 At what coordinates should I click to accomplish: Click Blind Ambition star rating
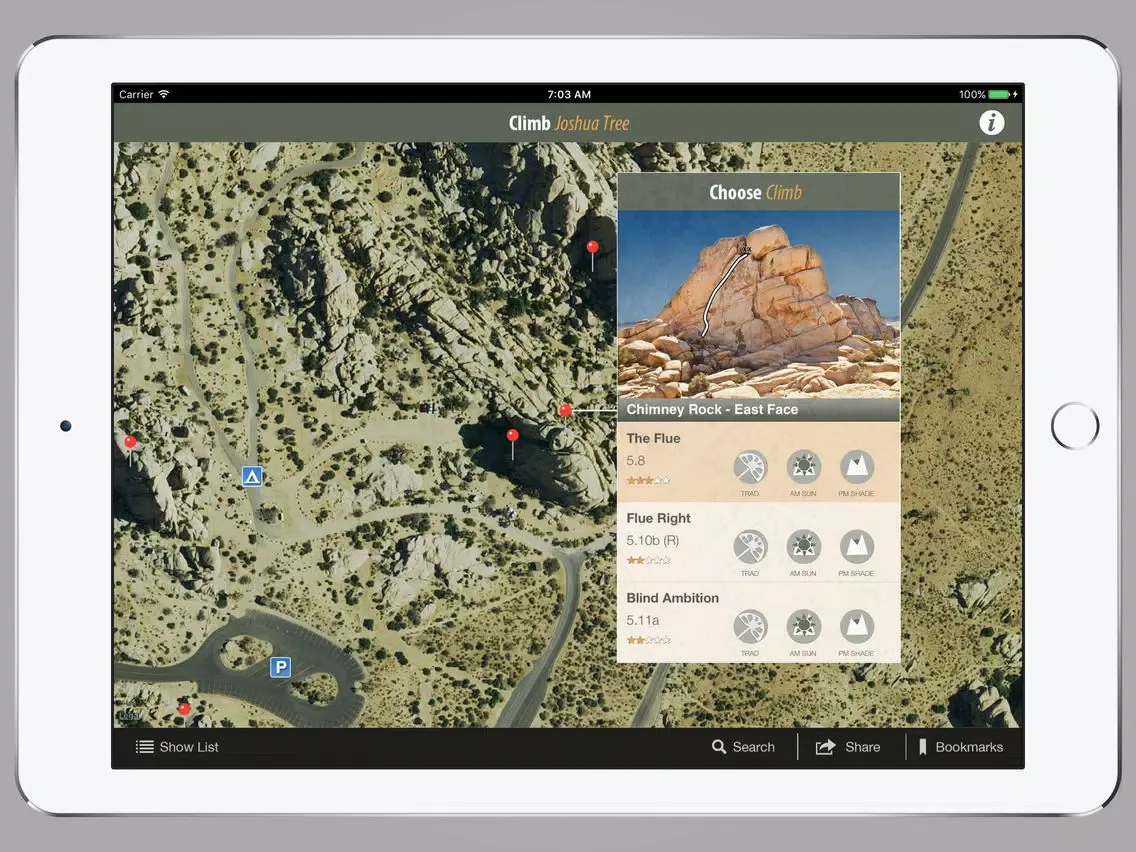tap(648, 640)
